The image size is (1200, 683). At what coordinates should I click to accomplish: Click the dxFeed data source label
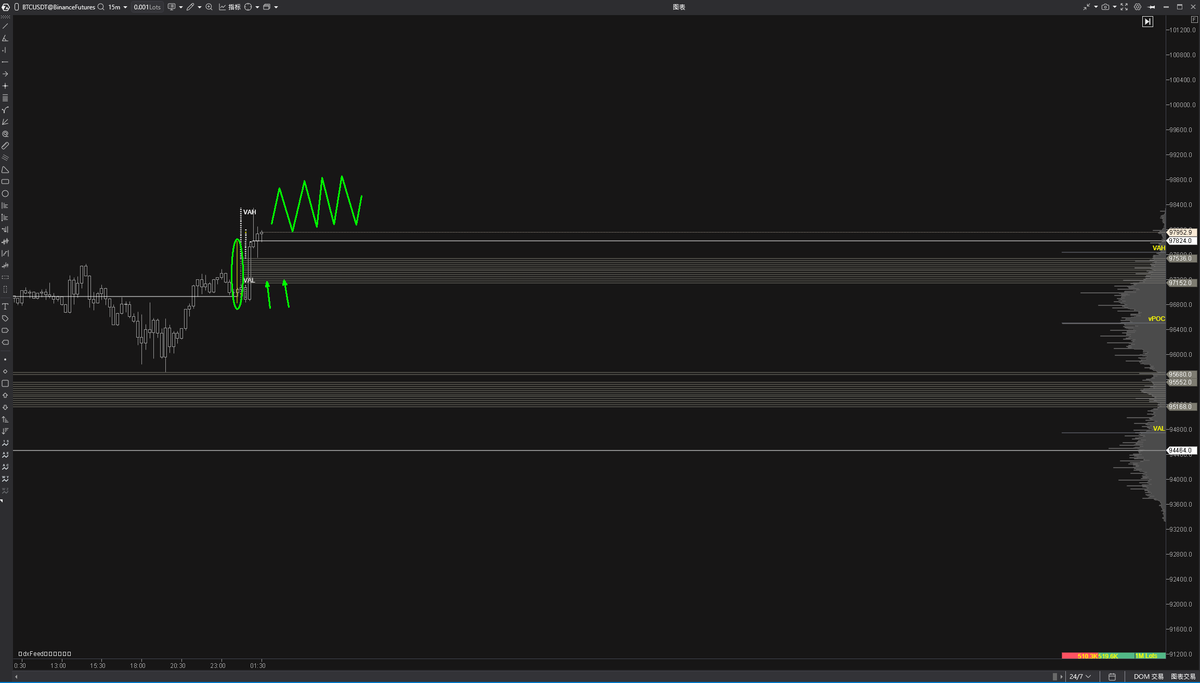(x=43, y=653)
